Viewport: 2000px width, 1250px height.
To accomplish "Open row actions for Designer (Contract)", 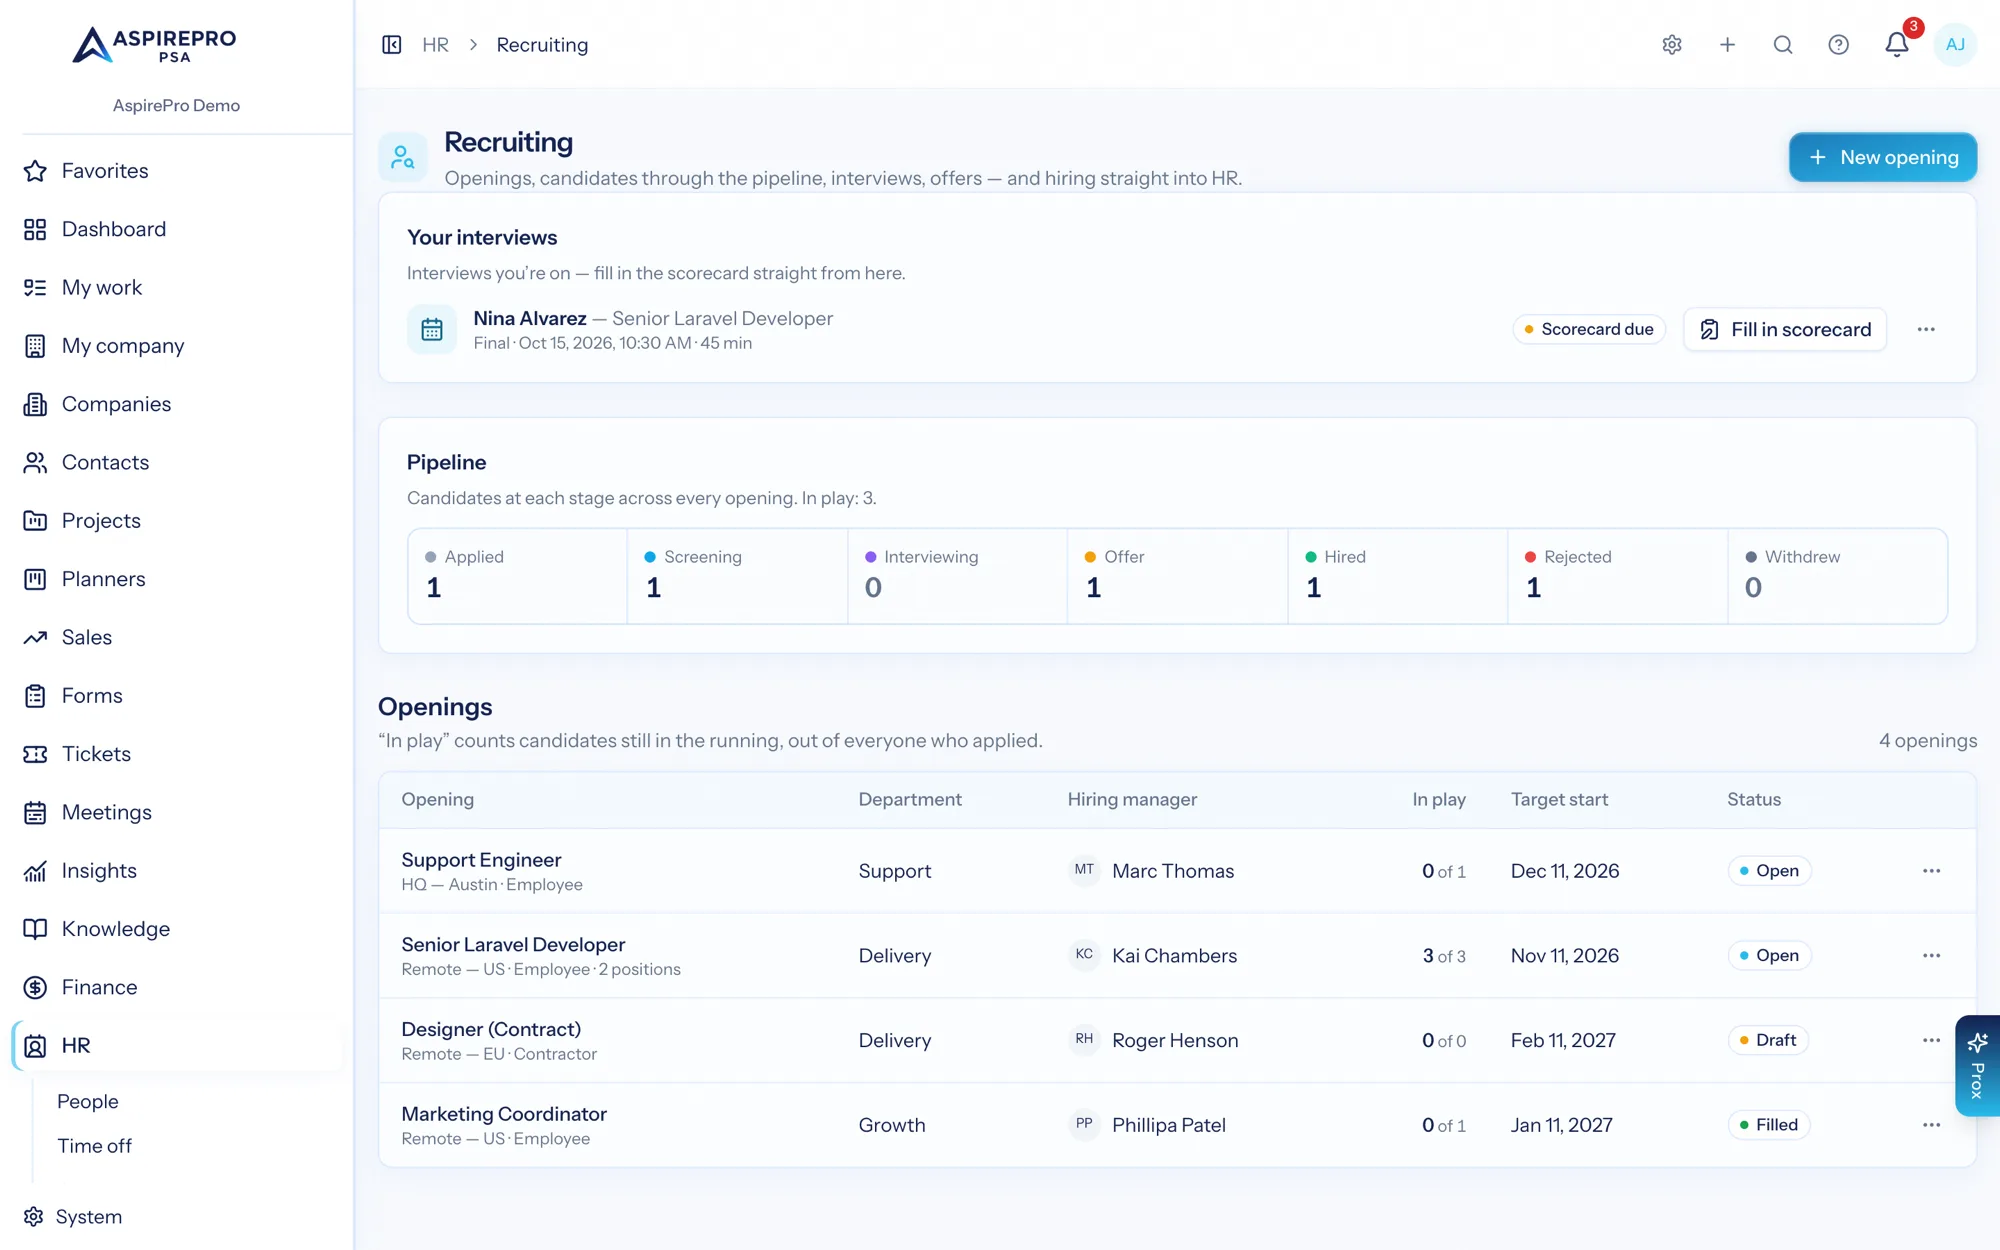I will pyautogui.click(x=1931, y=1040).
